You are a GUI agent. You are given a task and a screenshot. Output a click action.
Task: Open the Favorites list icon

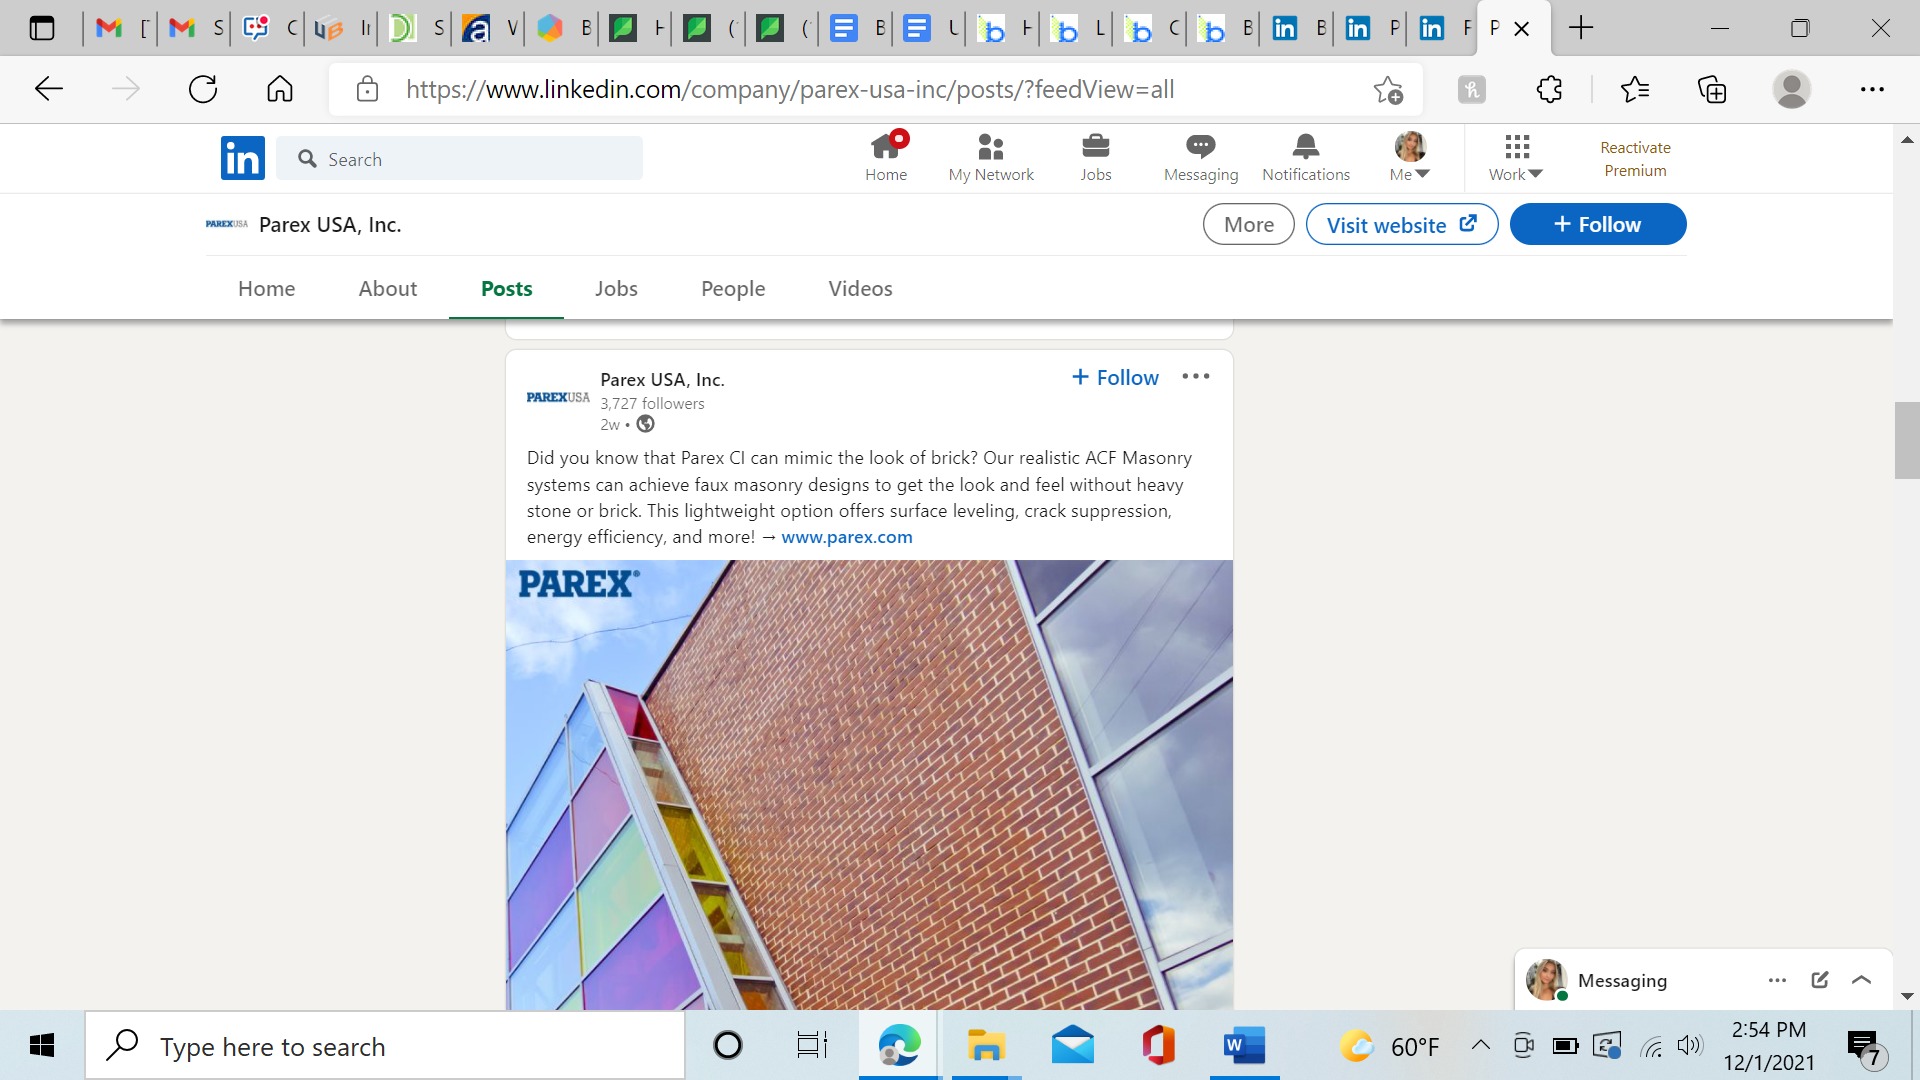click(1635, 89)
